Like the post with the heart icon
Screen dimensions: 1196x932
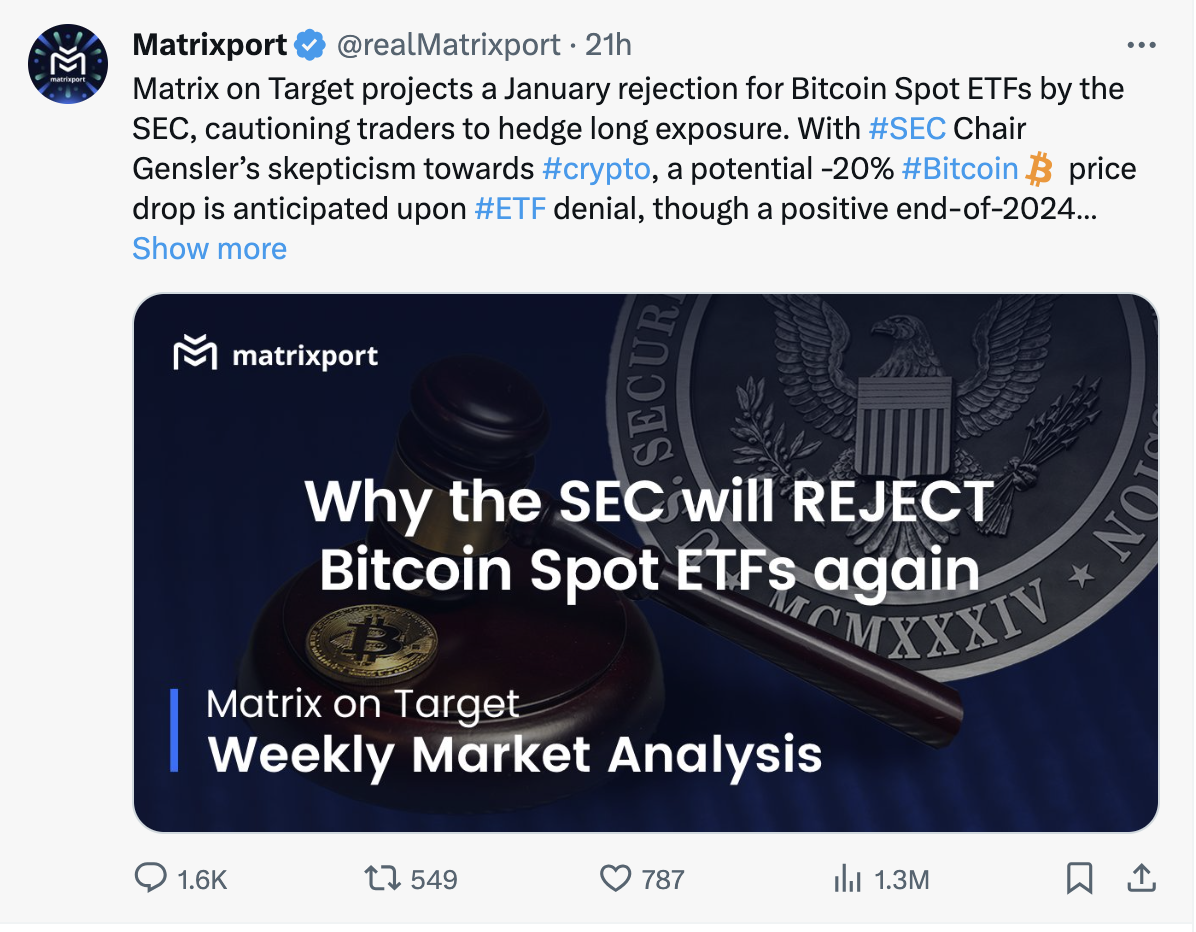[617, 879]
